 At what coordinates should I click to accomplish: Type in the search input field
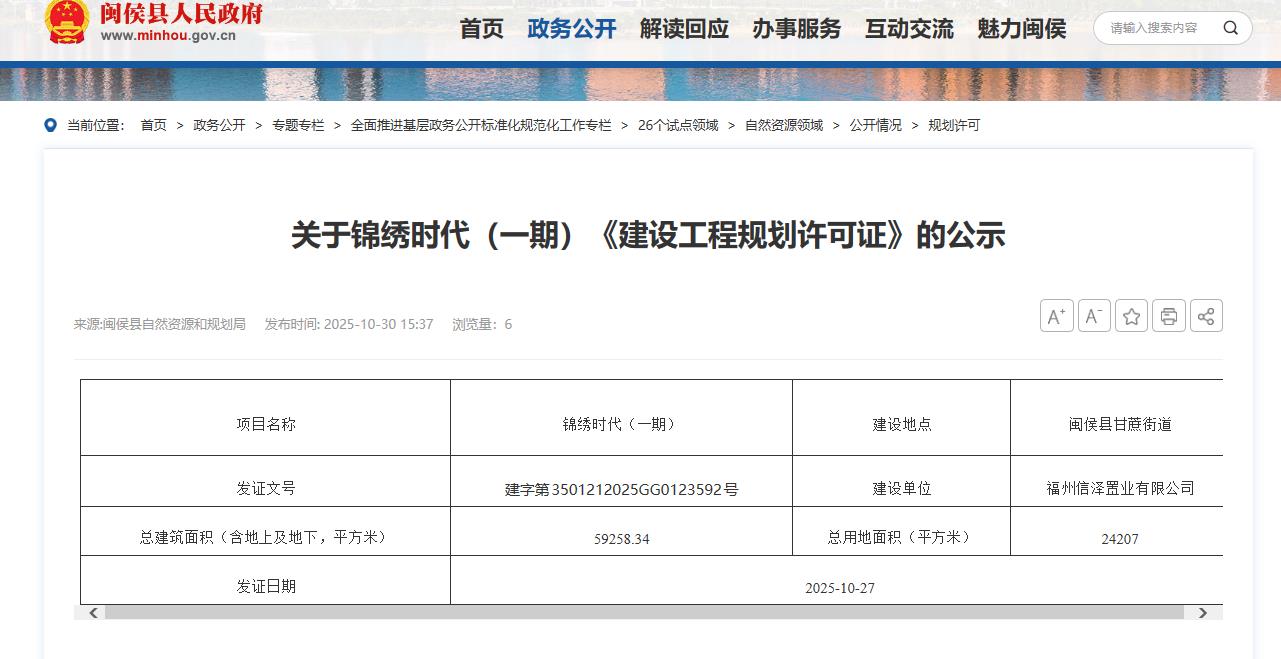(1155, 28)
